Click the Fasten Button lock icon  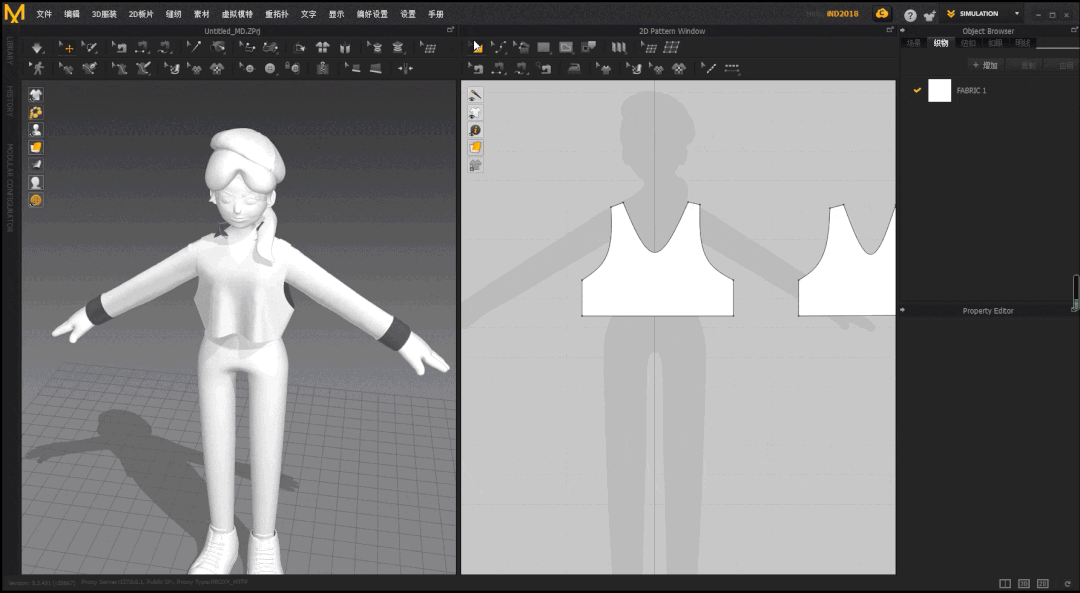[293, 68]
